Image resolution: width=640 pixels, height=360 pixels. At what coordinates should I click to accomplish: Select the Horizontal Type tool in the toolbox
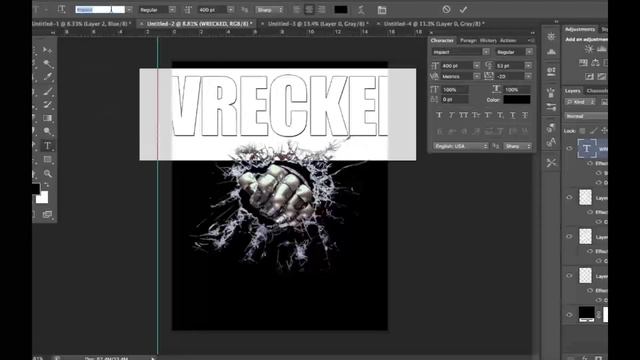(x=47, y=145)
